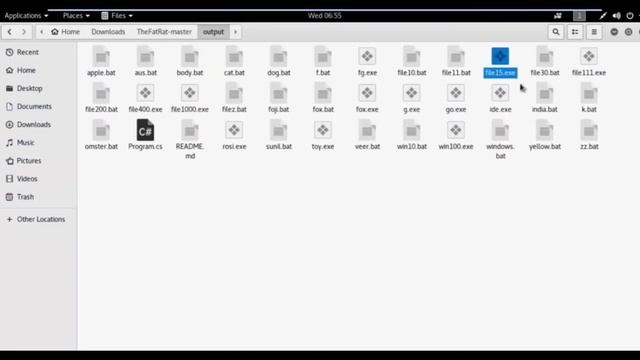Select the Program.cs C# source file

[x=145, y=130]
